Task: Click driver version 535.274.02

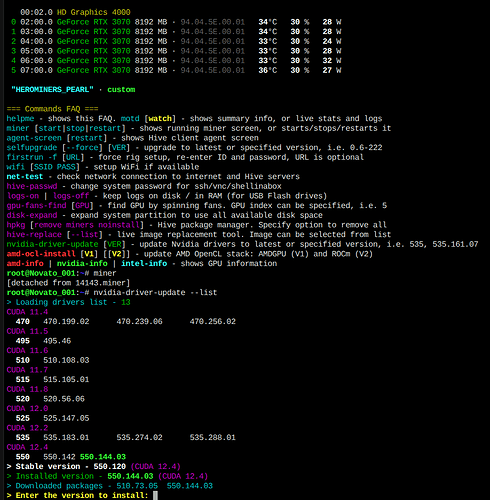Action: [139, 437]
